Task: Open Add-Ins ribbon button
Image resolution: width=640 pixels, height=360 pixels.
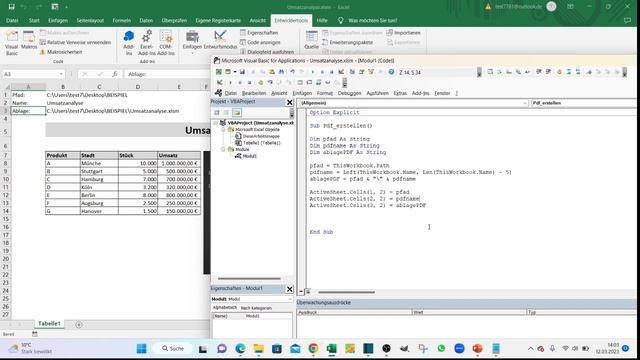Action: tap(129, 43)
